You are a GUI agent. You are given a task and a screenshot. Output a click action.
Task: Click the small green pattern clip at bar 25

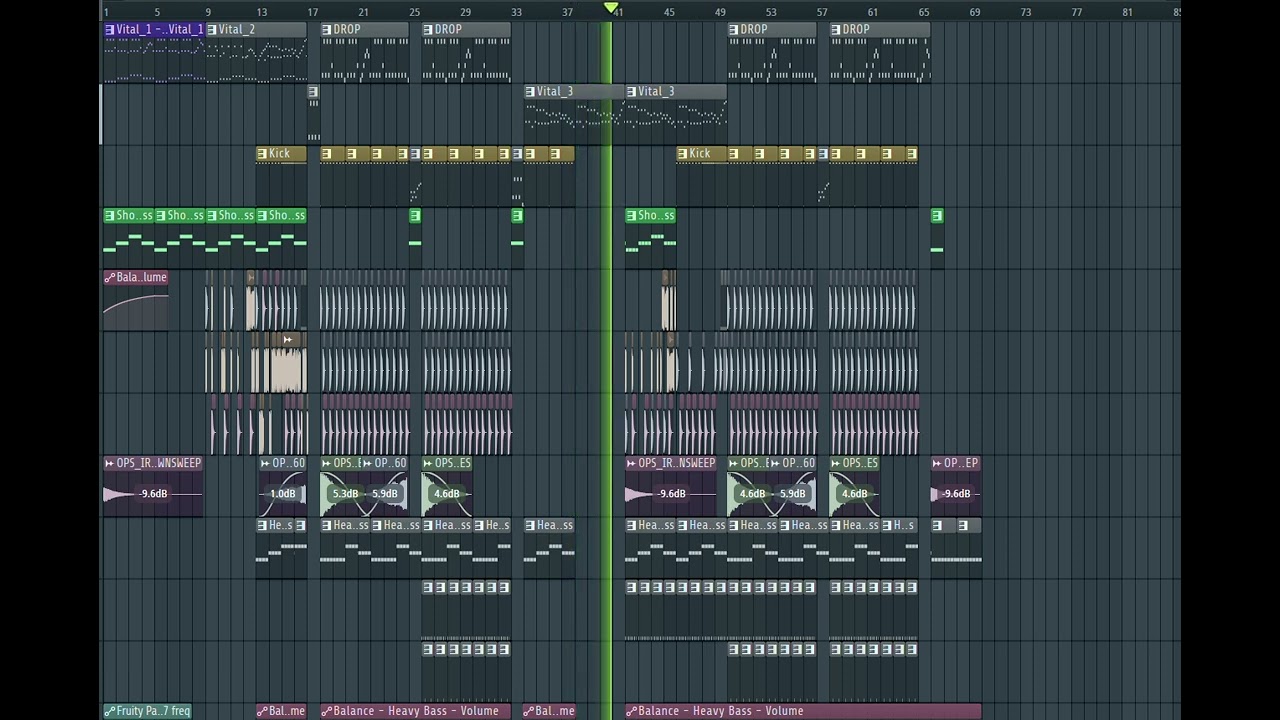click(415, 215)
